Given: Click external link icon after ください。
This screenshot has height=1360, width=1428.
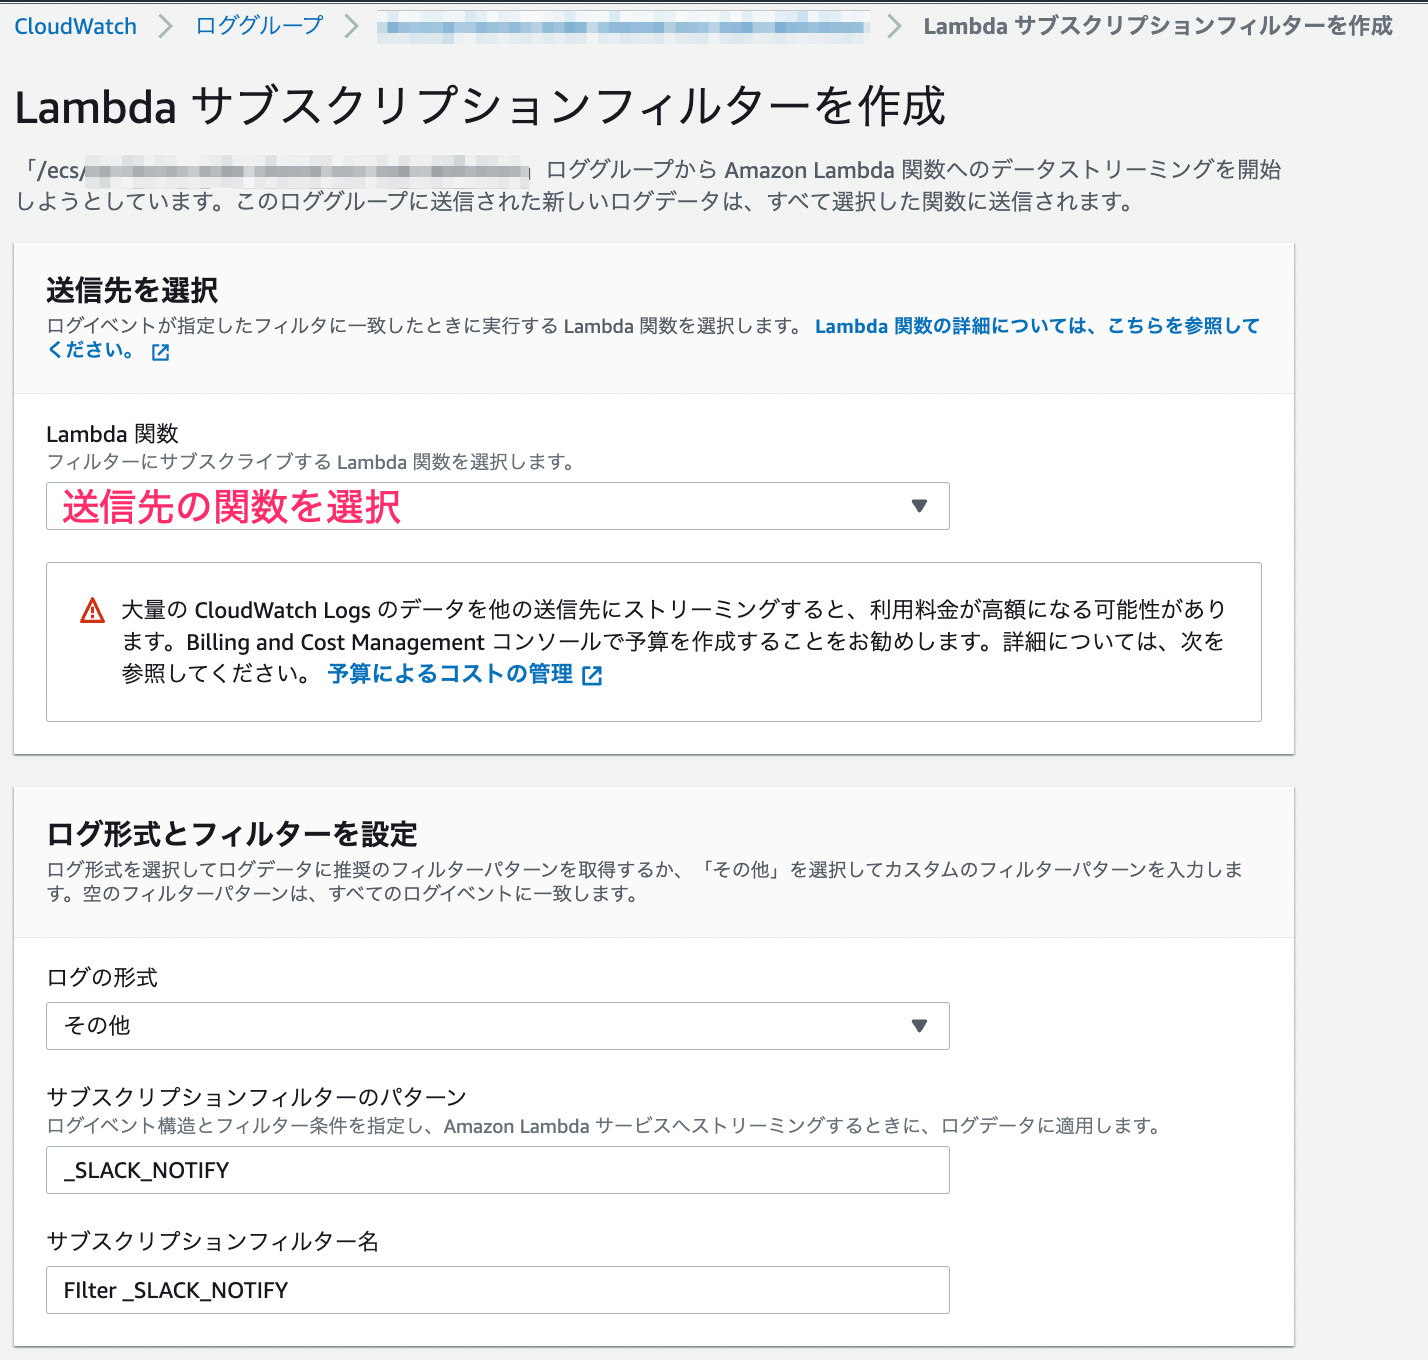Looking at the screenshot, I should tap(160, 352).
